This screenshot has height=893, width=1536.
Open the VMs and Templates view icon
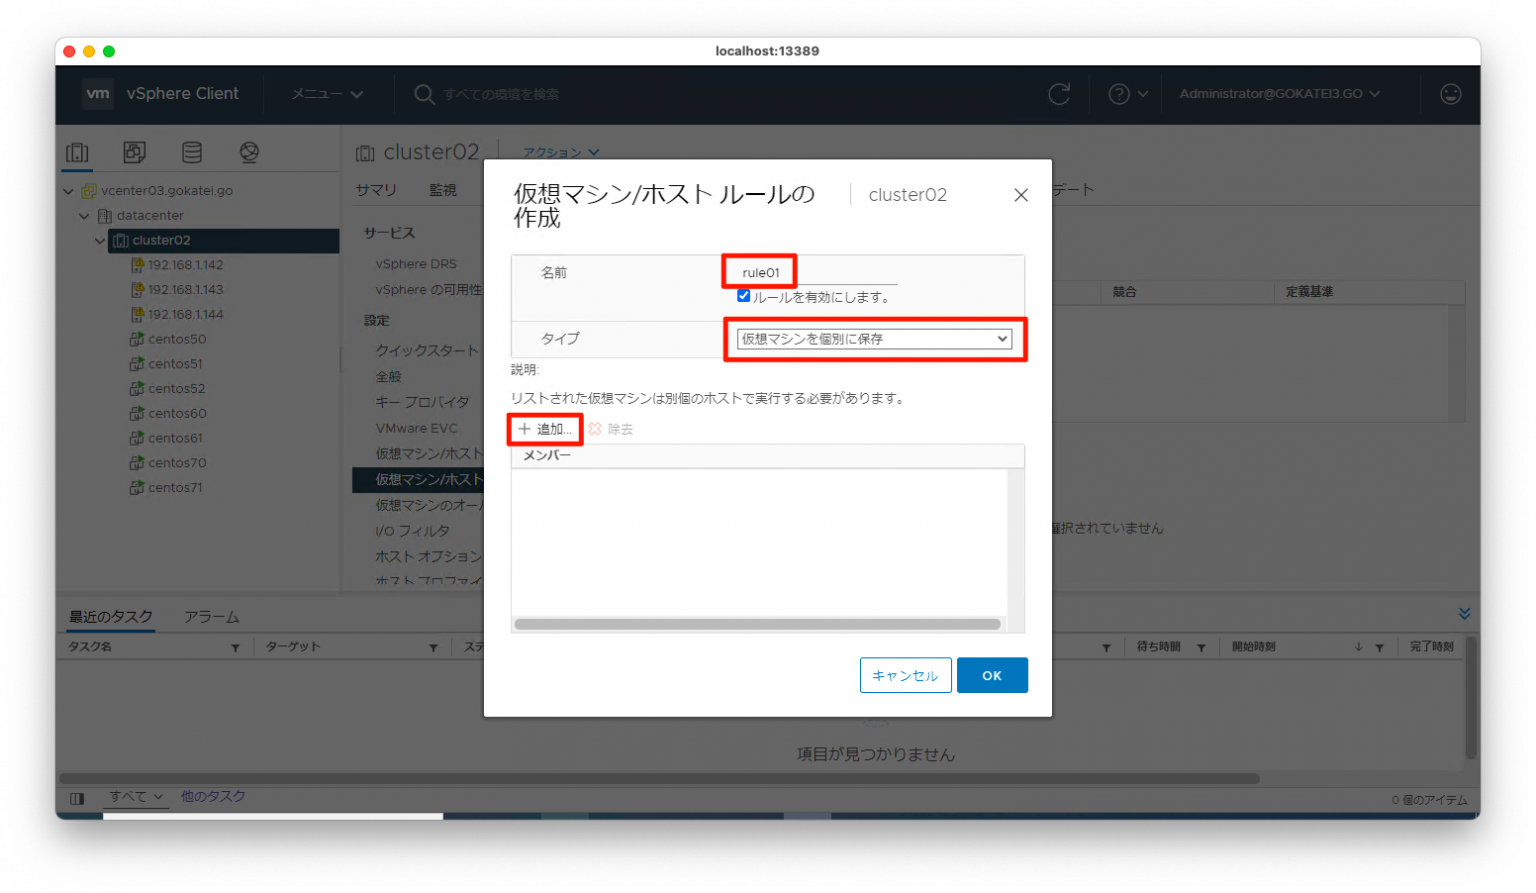(x=134, y=151)
